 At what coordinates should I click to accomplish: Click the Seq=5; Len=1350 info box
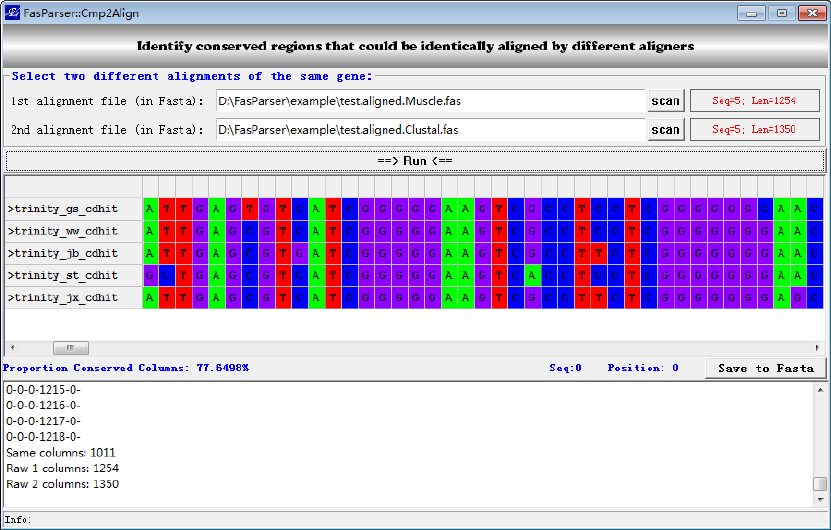click(x=755, y=129)
